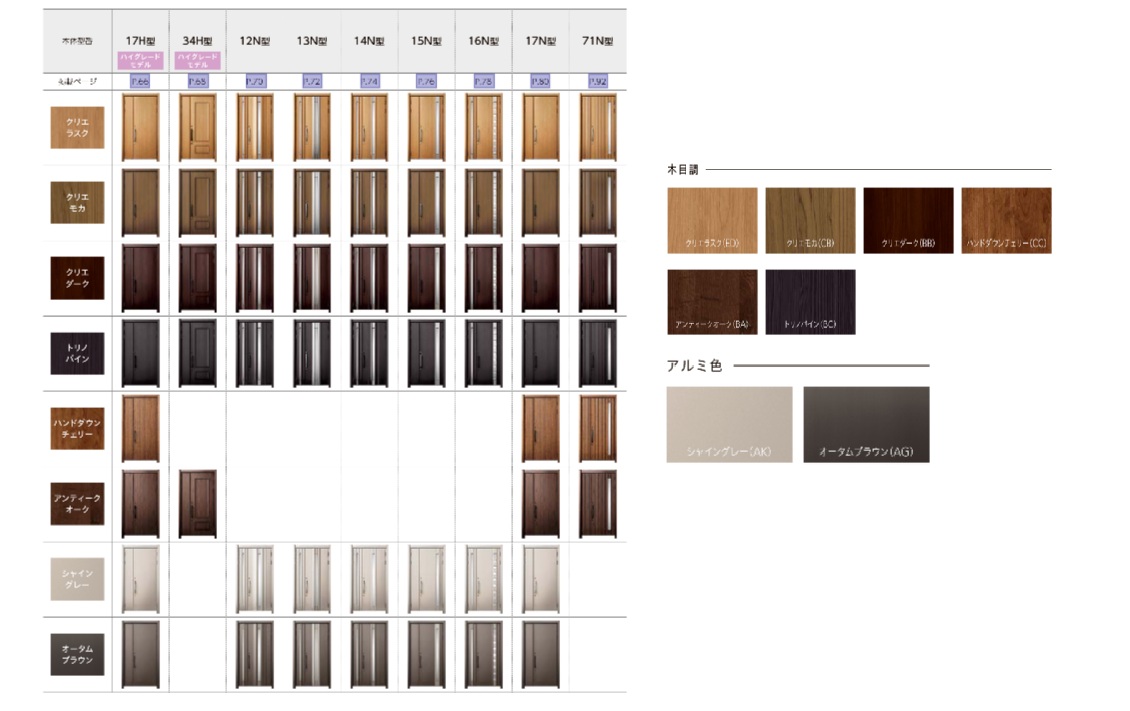The height and width of the screenshot is (711, 1130).
Task: Select the 17H型 door in クリエラスク row
Action: [x=140, y=128]
